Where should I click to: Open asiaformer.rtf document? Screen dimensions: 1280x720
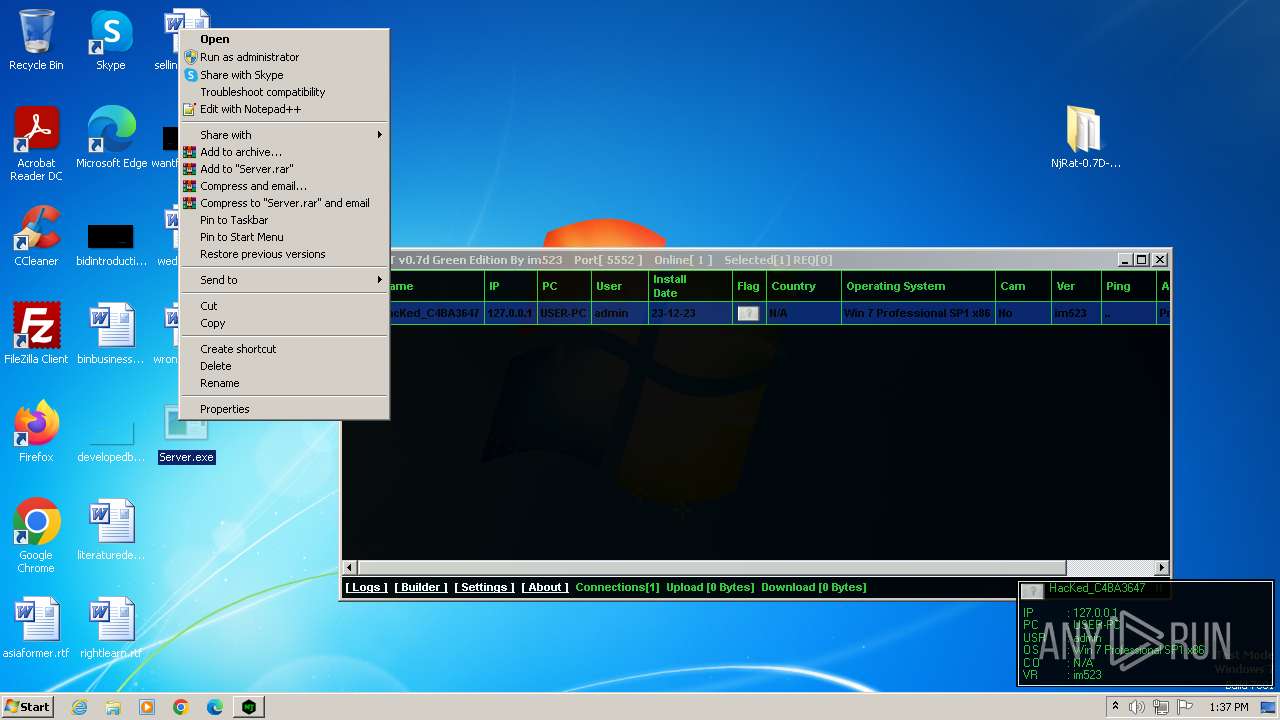pyautogui.click(x=36, y=627)
